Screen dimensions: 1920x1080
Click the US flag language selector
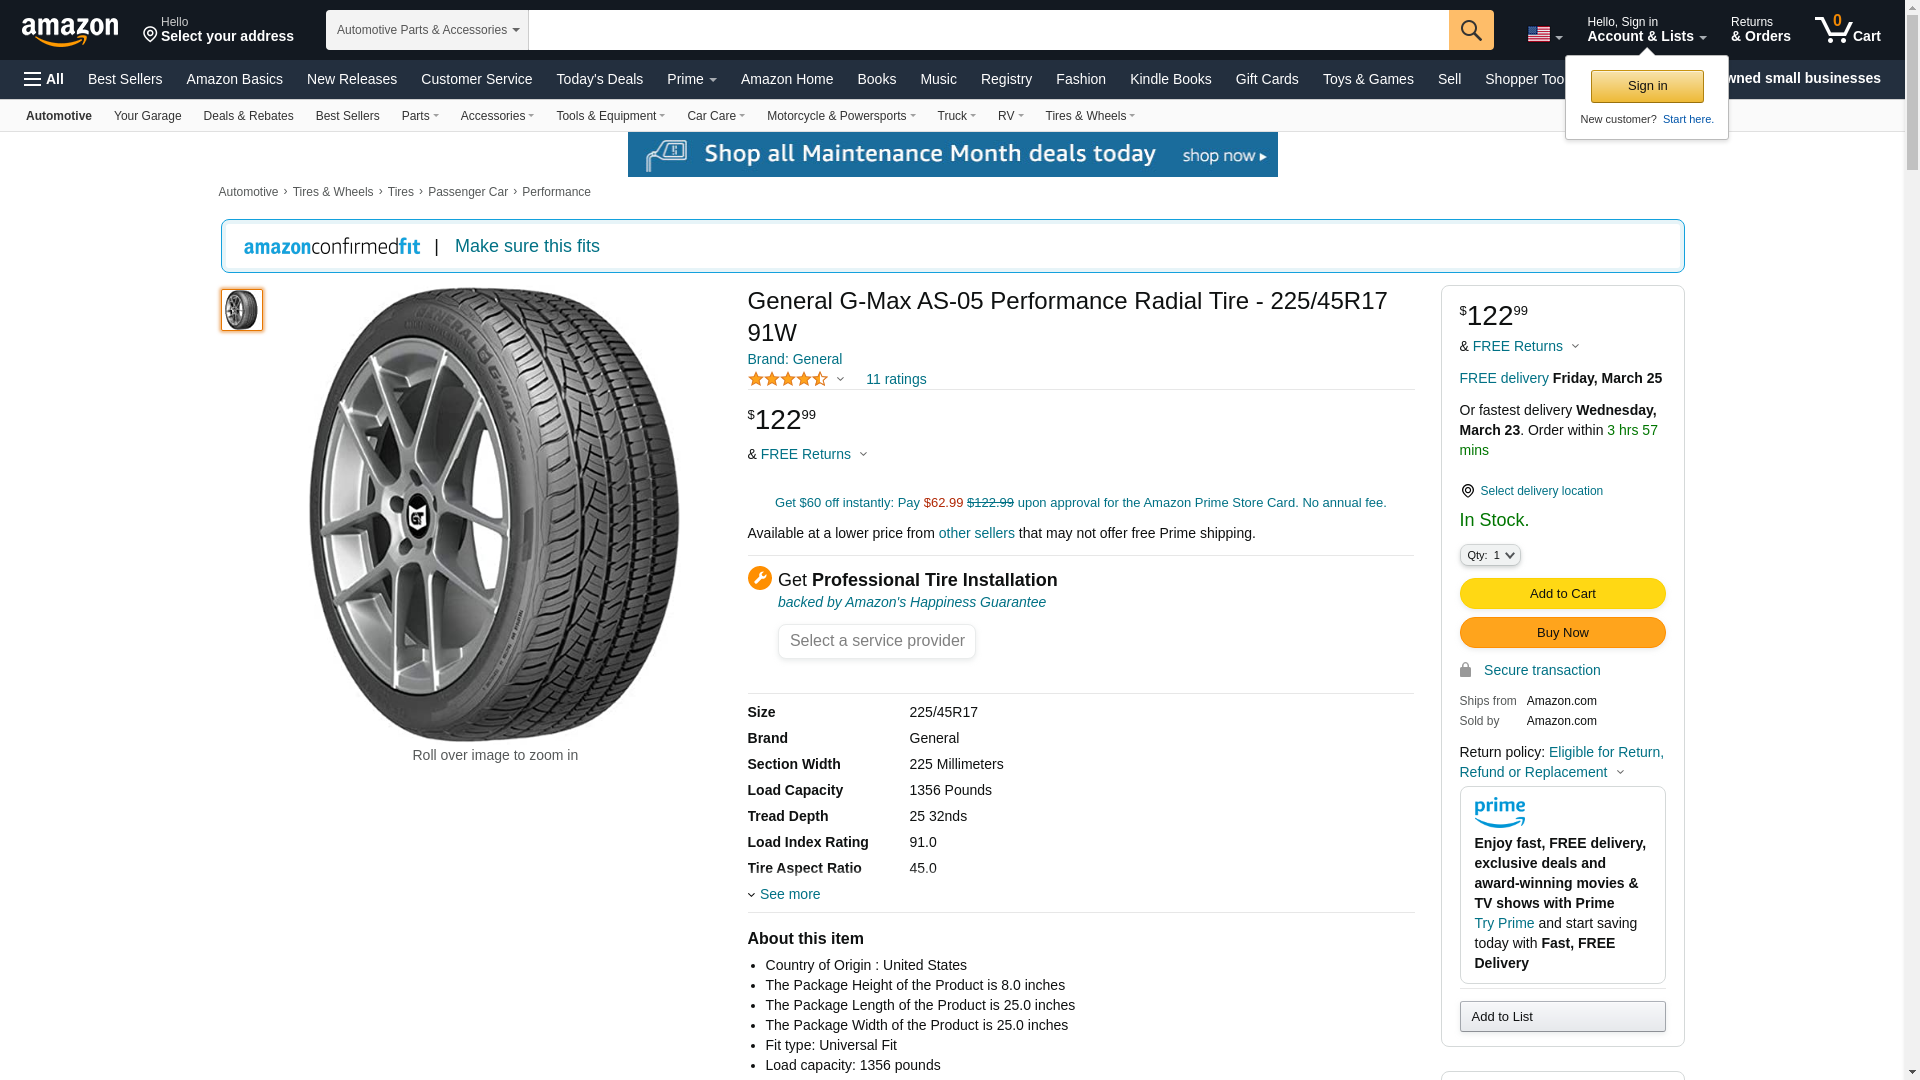click(x=1543, y=35)
